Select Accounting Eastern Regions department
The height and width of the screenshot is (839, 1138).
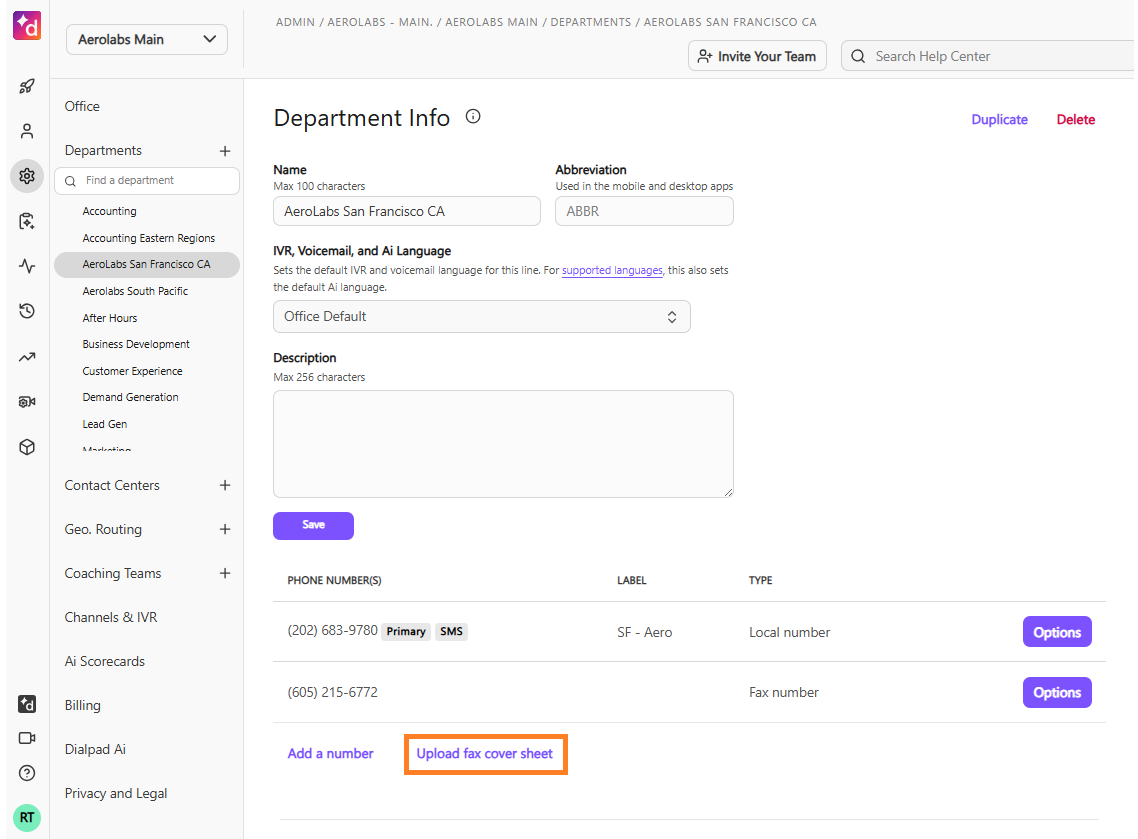point(149,238)
